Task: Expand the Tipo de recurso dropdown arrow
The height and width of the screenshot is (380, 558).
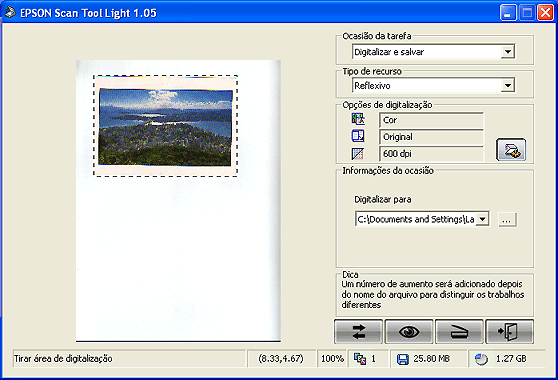Action: (x=508, y=85)
